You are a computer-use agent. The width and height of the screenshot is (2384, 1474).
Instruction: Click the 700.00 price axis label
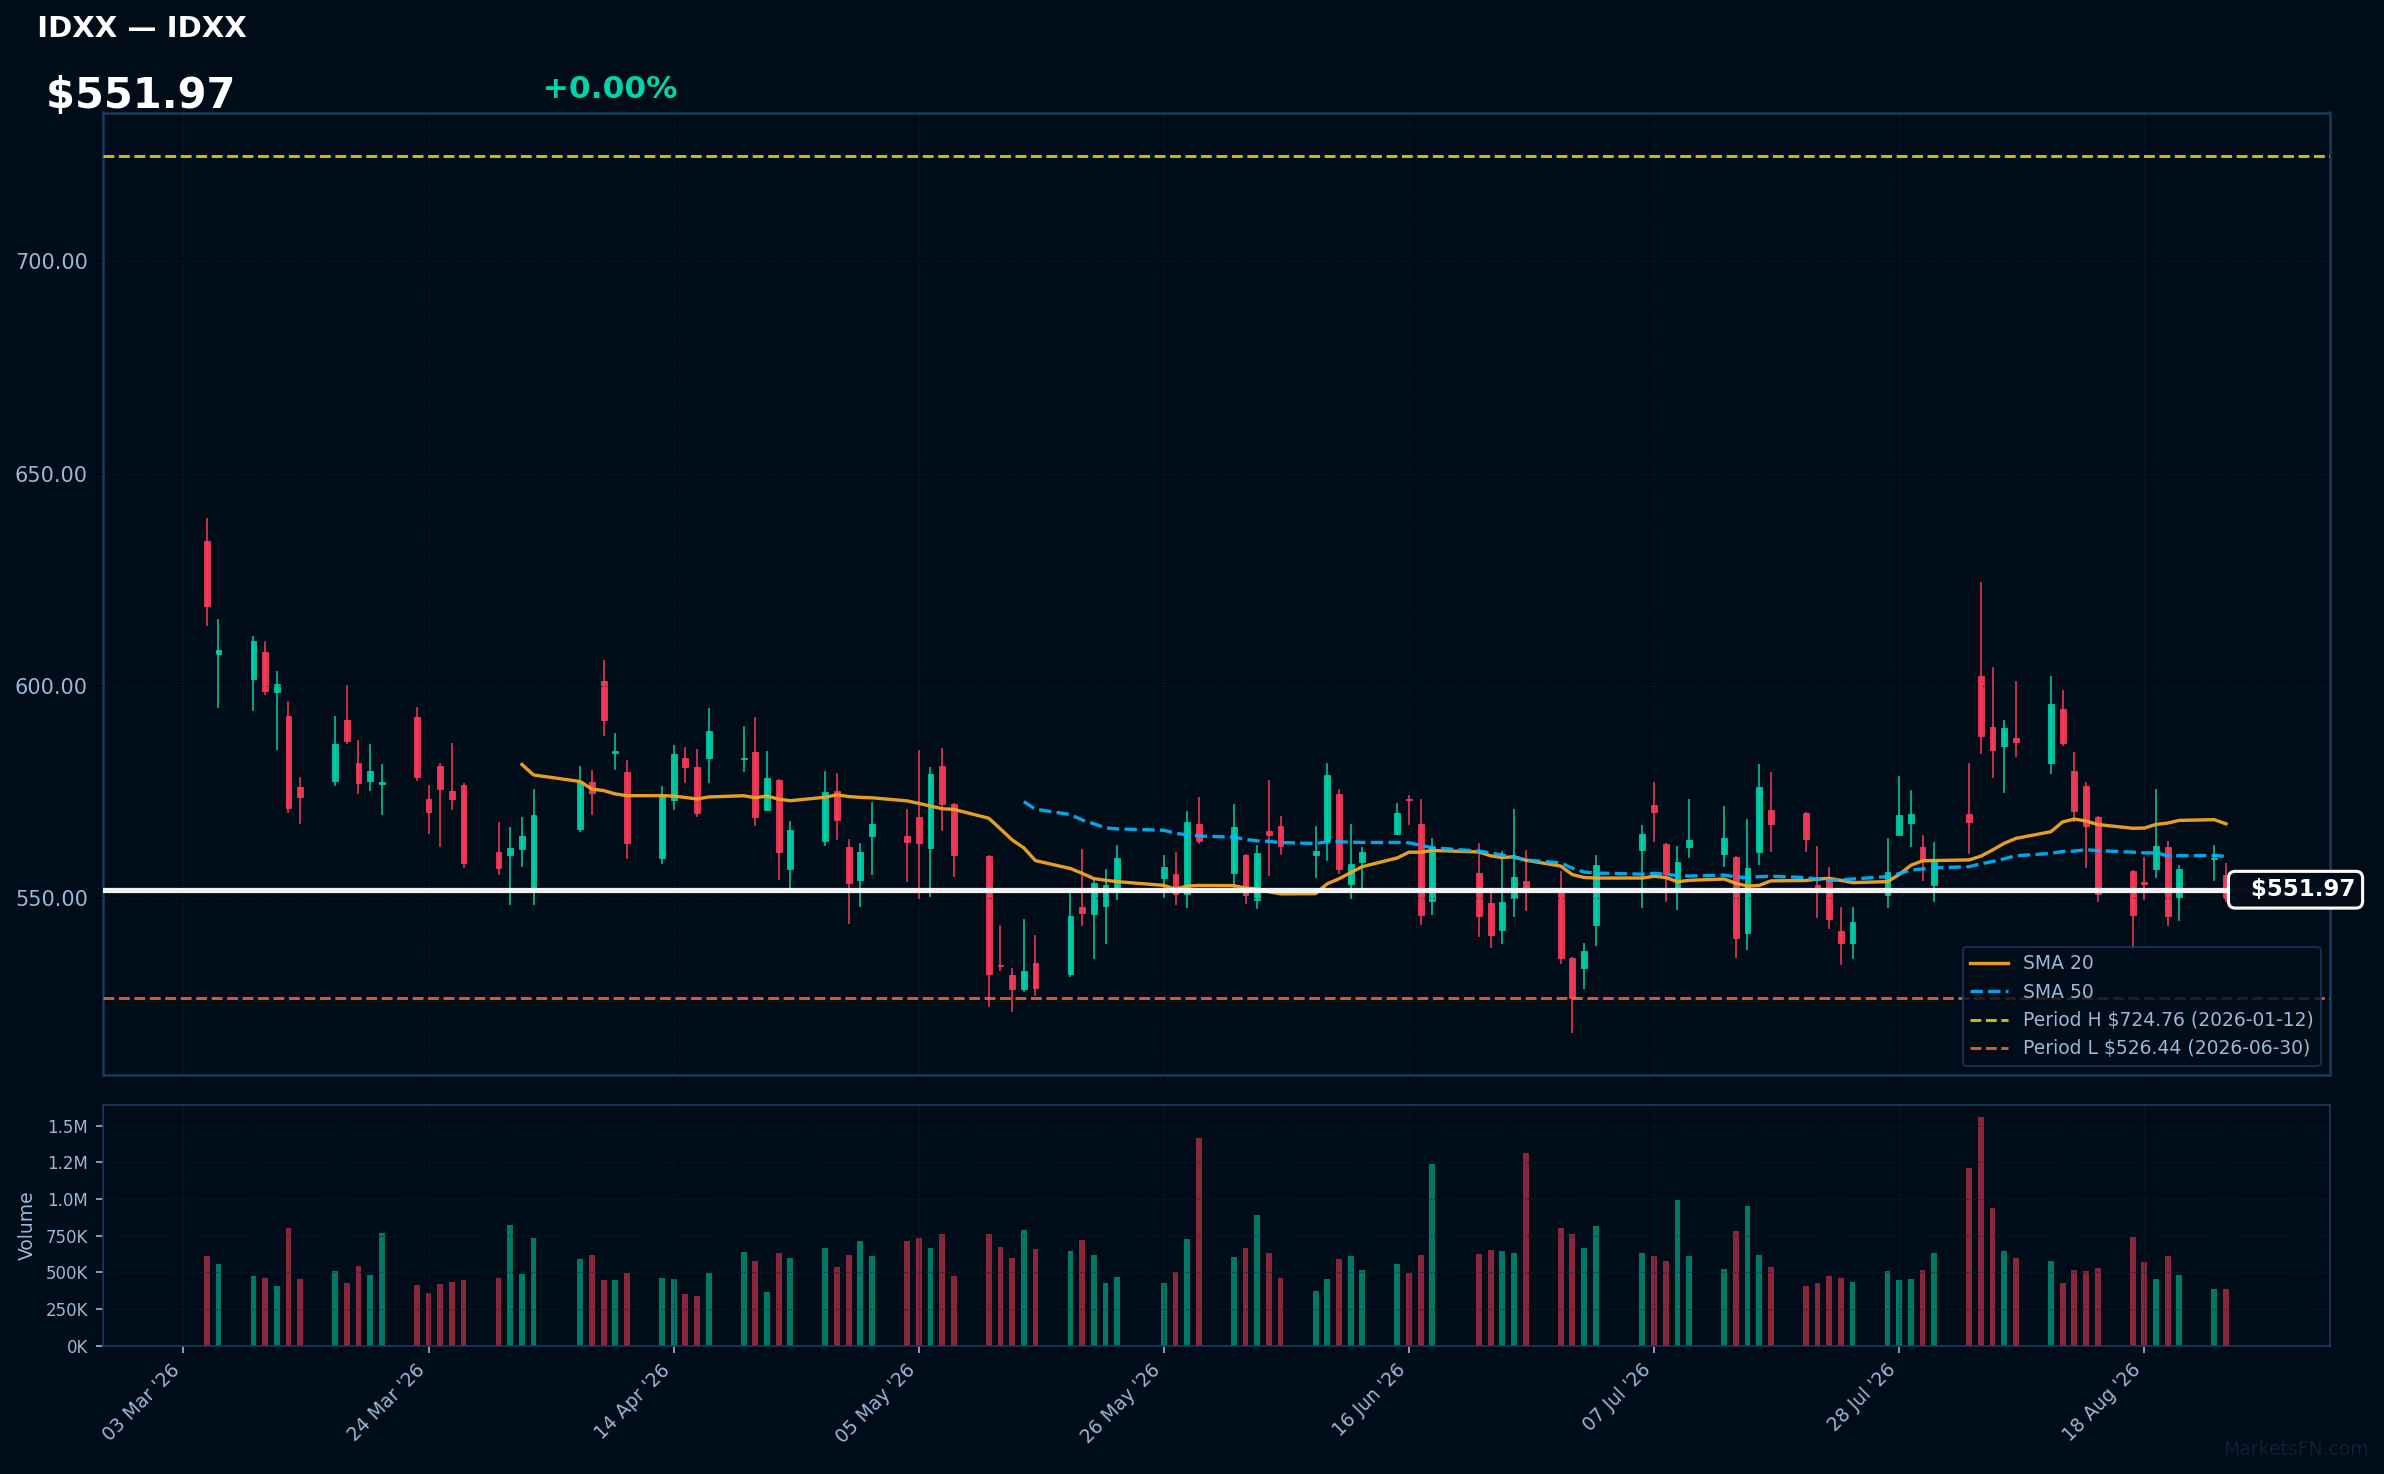(51, 262)
